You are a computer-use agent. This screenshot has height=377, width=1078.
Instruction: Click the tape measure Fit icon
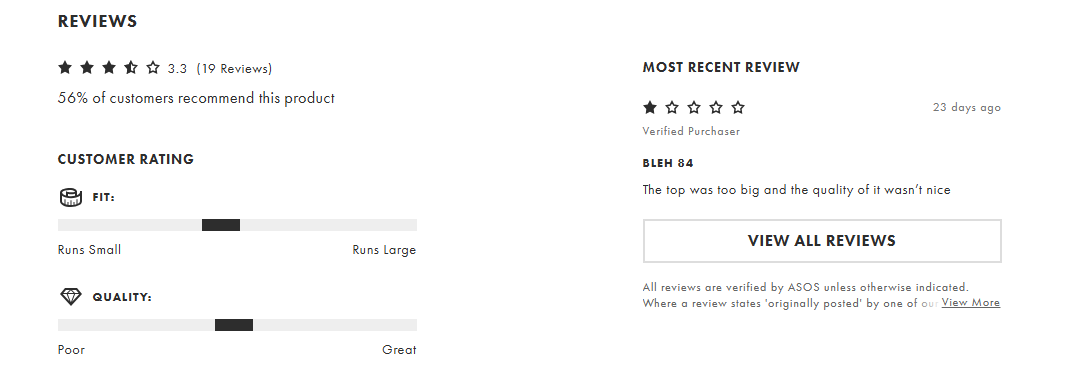point(71,197)
